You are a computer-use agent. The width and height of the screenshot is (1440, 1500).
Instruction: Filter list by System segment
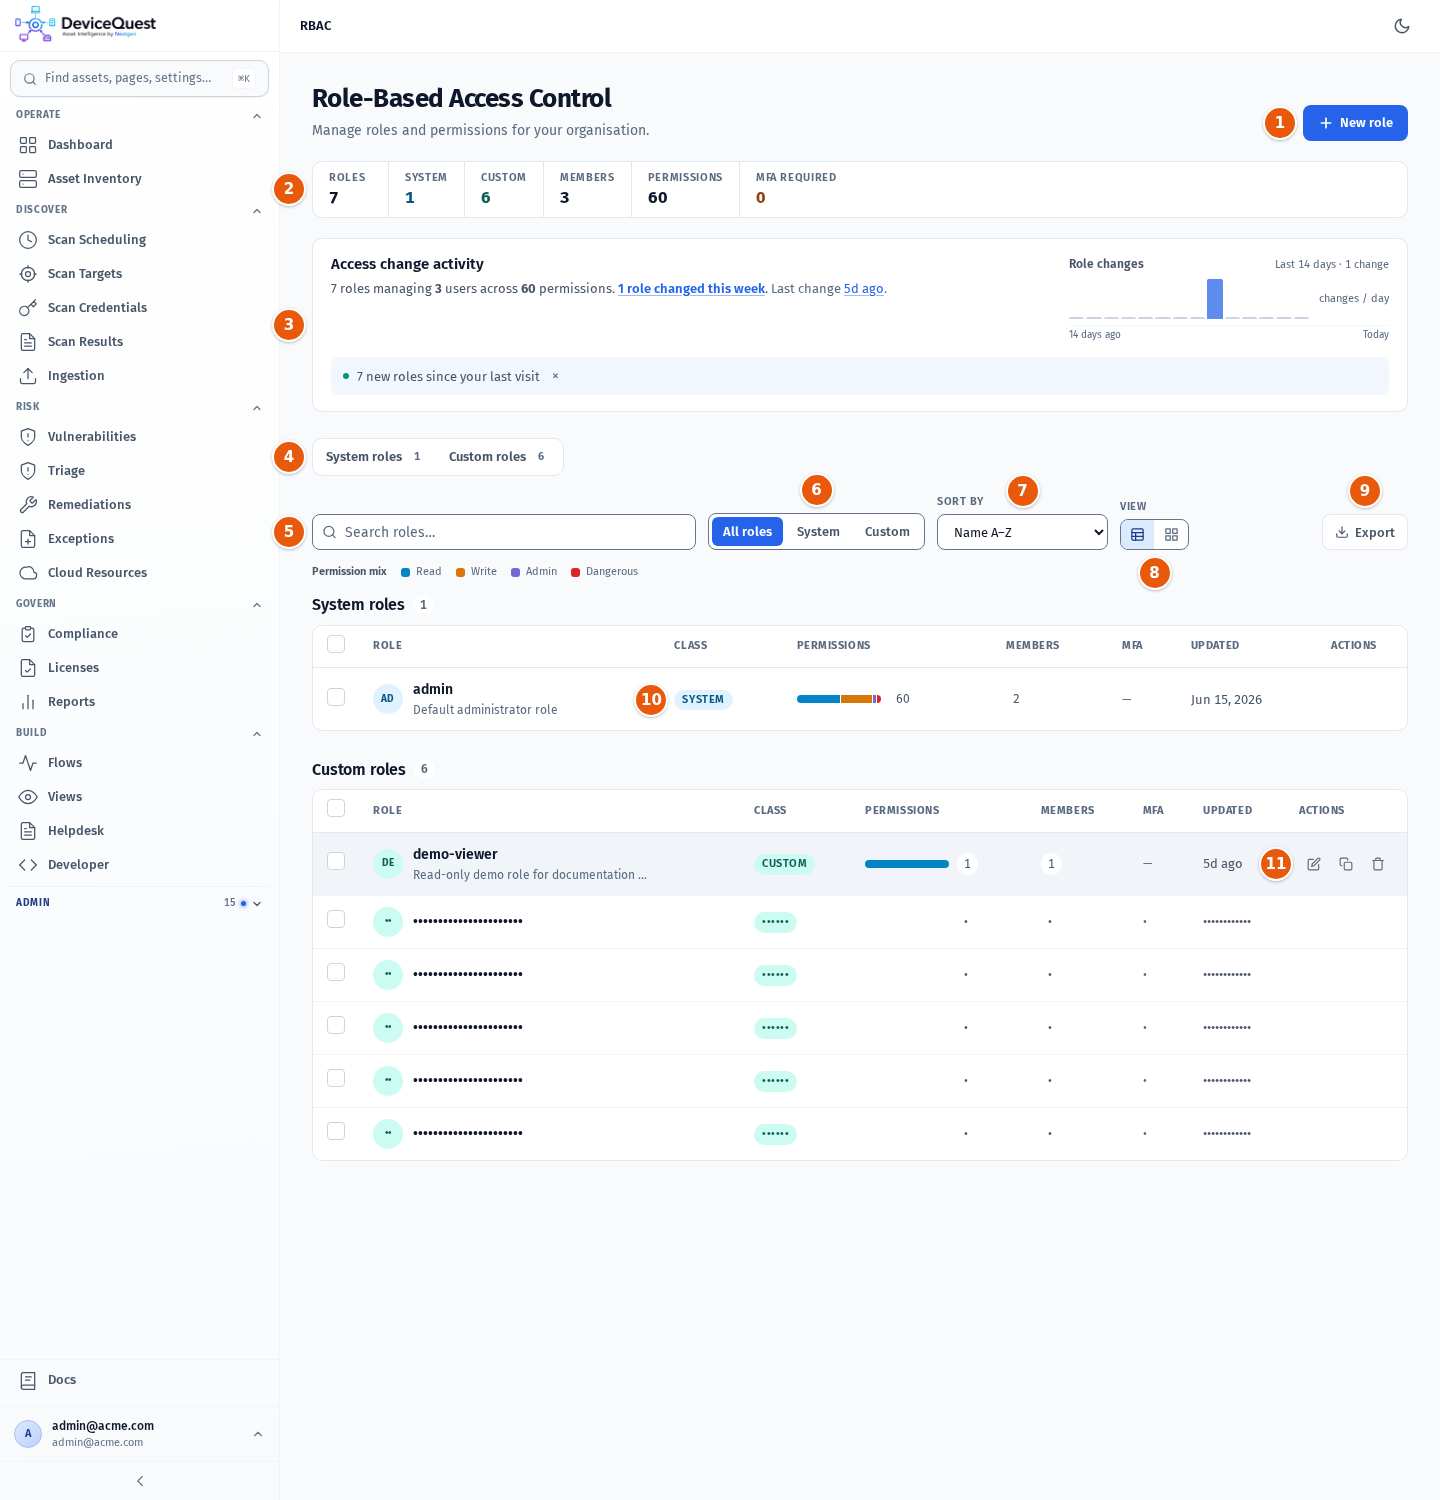818,532
